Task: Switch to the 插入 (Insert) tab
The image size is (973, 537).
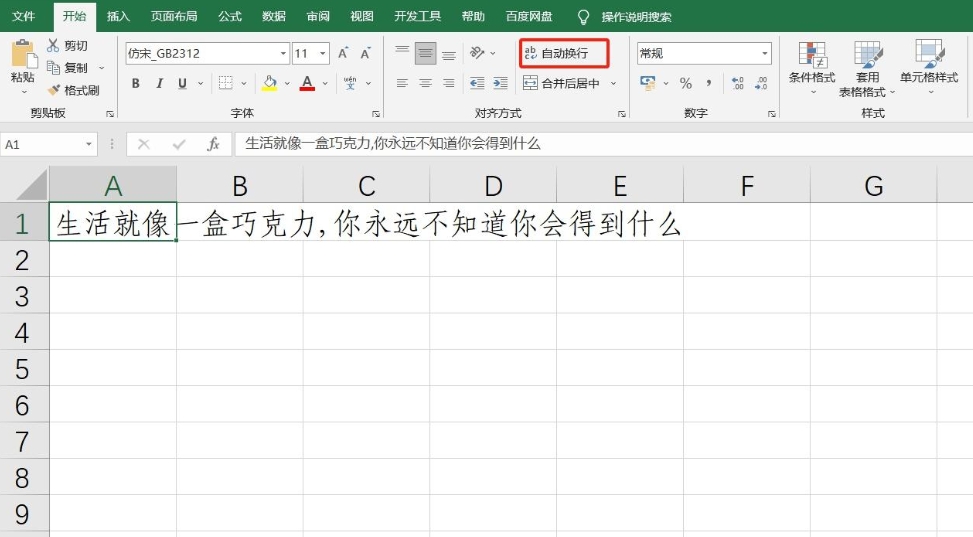Action: [x=118, y=17]
